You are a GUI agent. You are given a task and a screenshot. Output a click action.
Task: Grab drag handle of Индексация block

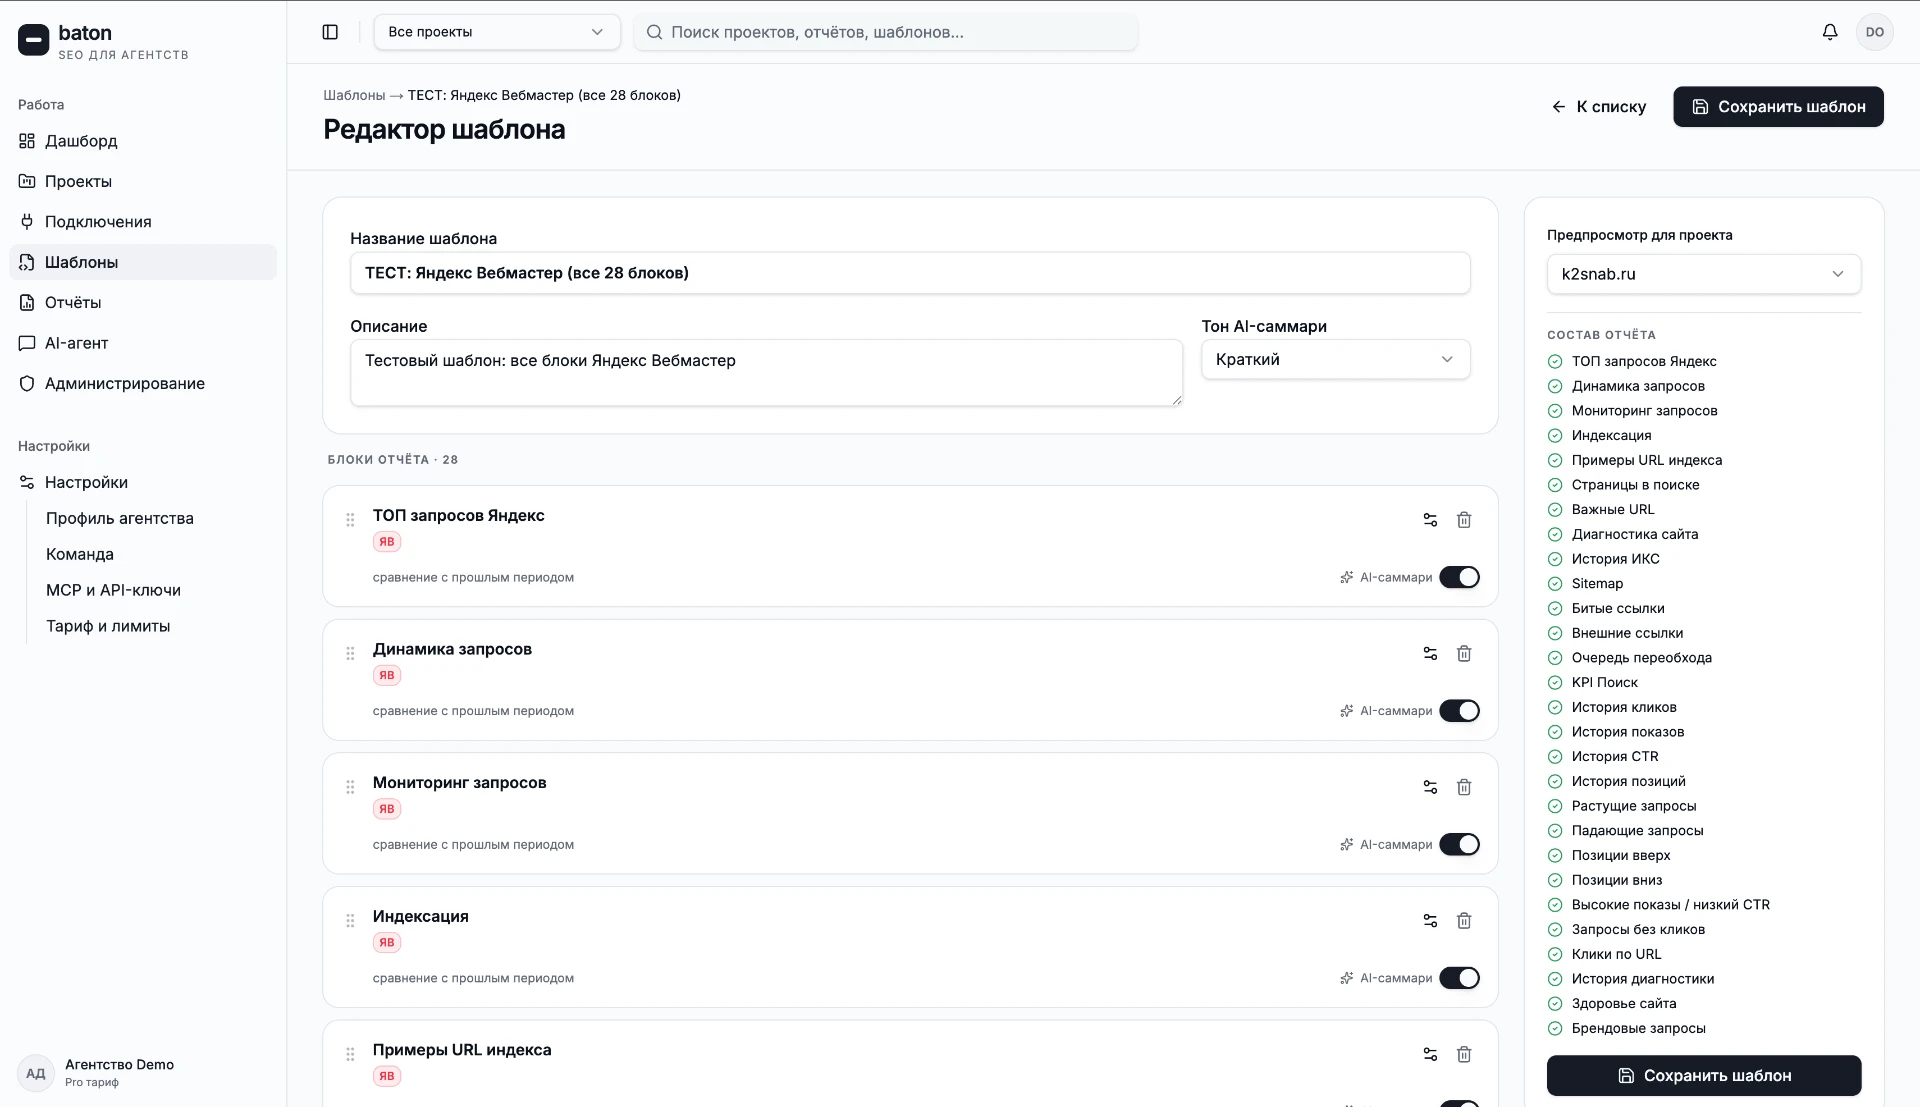(x=350, y=921)
